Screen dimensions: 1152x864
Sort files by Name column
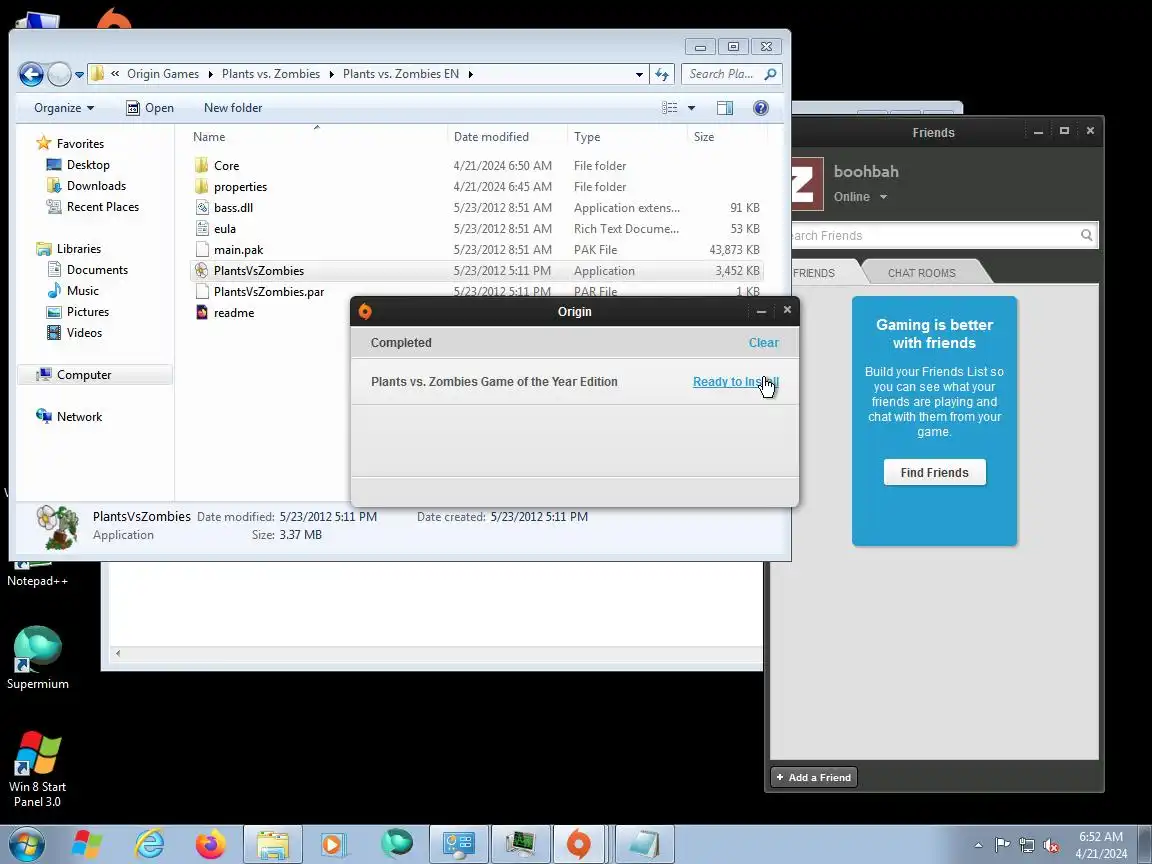[209, 137]
